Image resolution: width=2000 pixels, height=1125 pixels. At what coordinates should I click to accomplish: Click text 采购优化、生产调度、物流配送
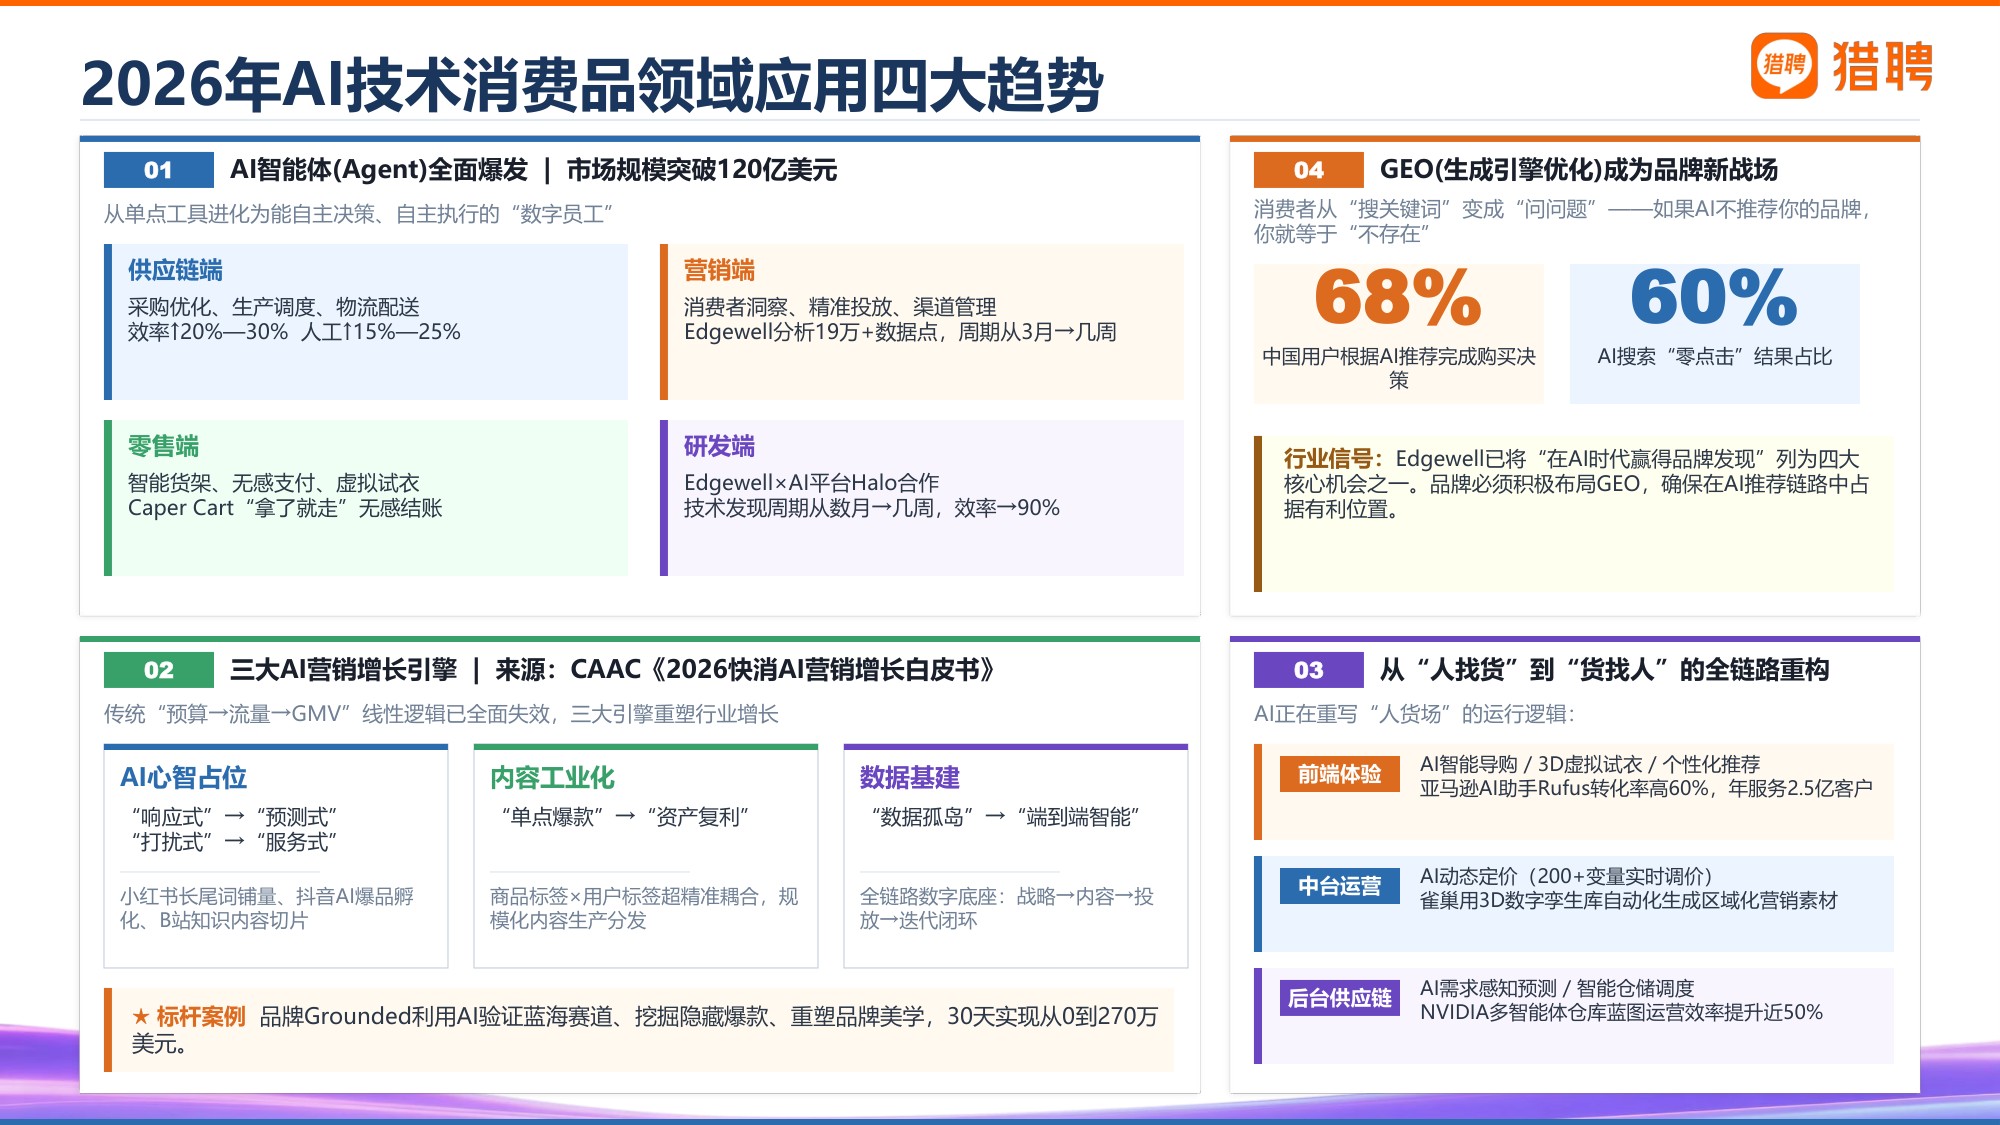pos(273,307)
